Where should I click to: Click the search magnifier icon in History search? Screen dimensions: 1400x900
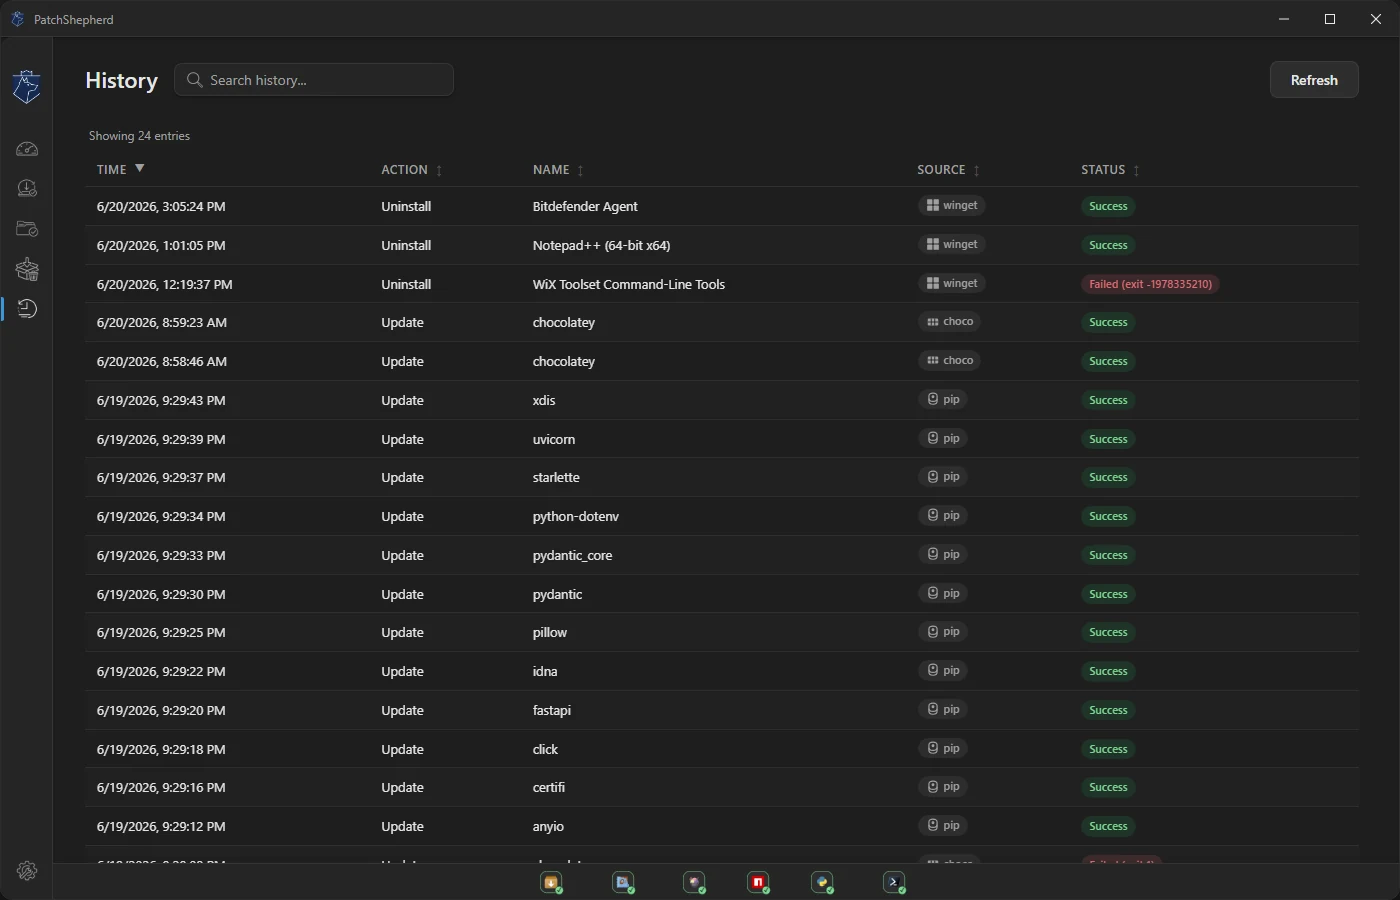click(x=194, y=80)
